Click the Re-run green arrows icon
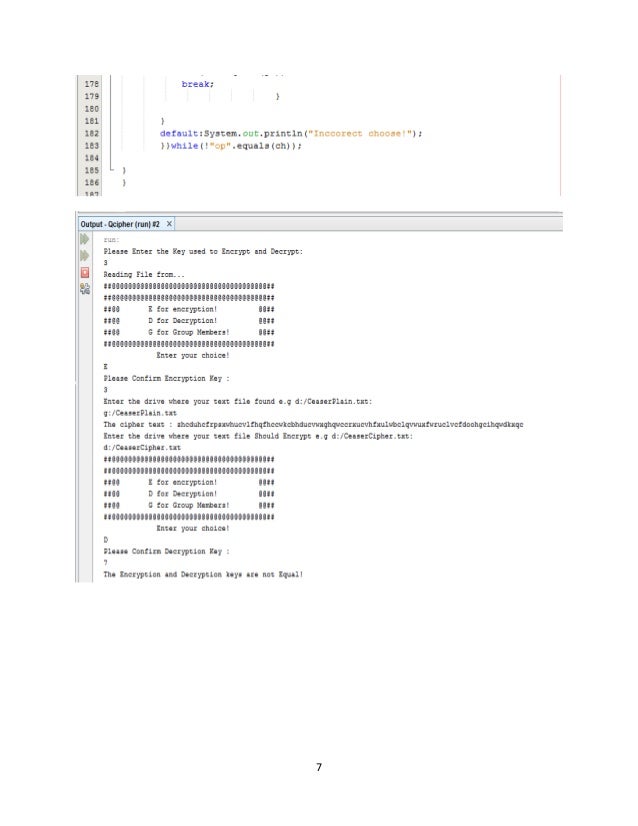 (84, 239)
